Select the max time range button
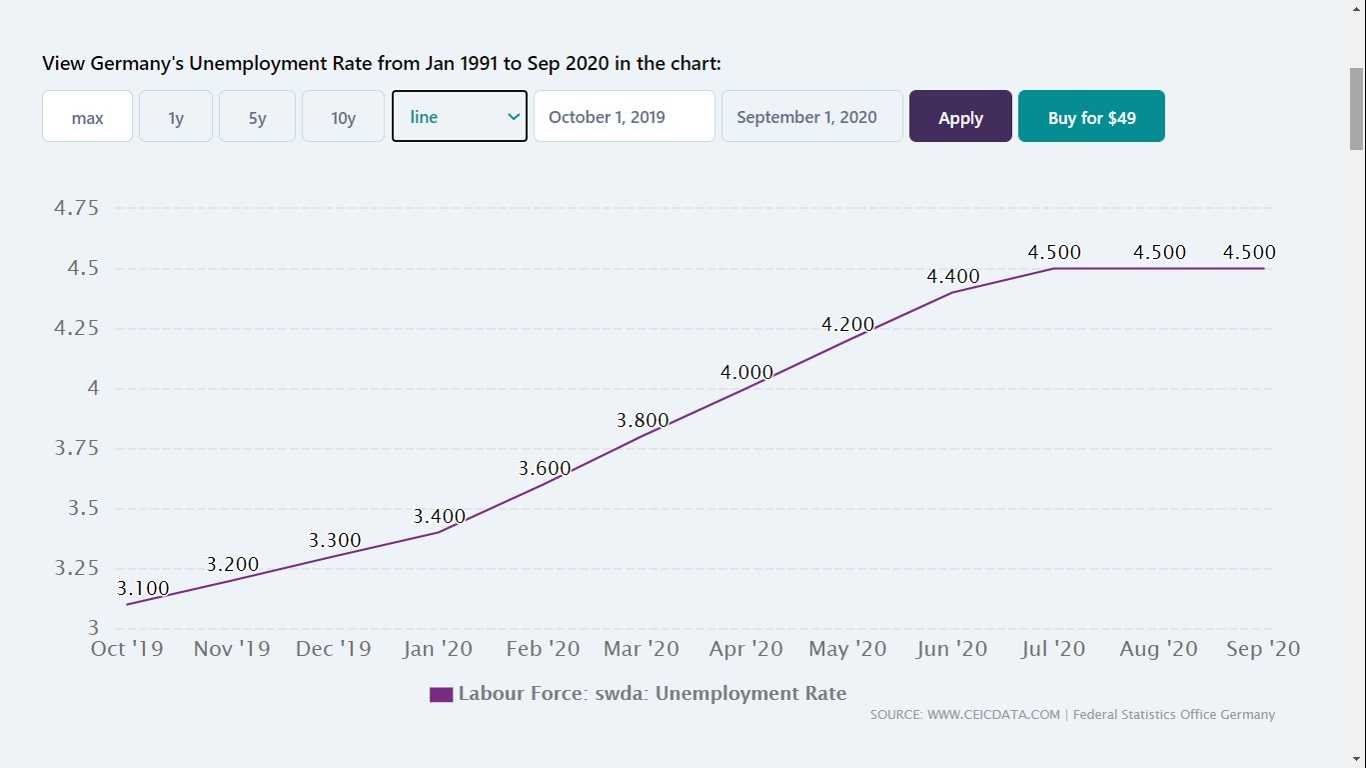Image resolution: width=1366 pixels, height=768 pixels. 87,116
